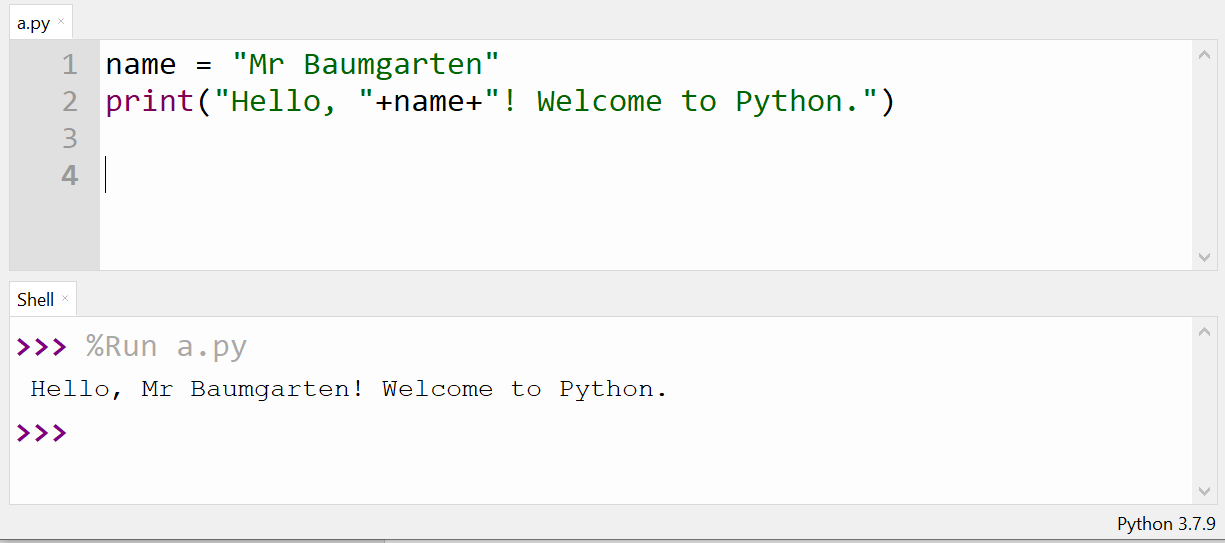This screenshot has height=543, width=1225.
Task: Click the Hello output line in the Shell
Action: (x=348, y=389)
